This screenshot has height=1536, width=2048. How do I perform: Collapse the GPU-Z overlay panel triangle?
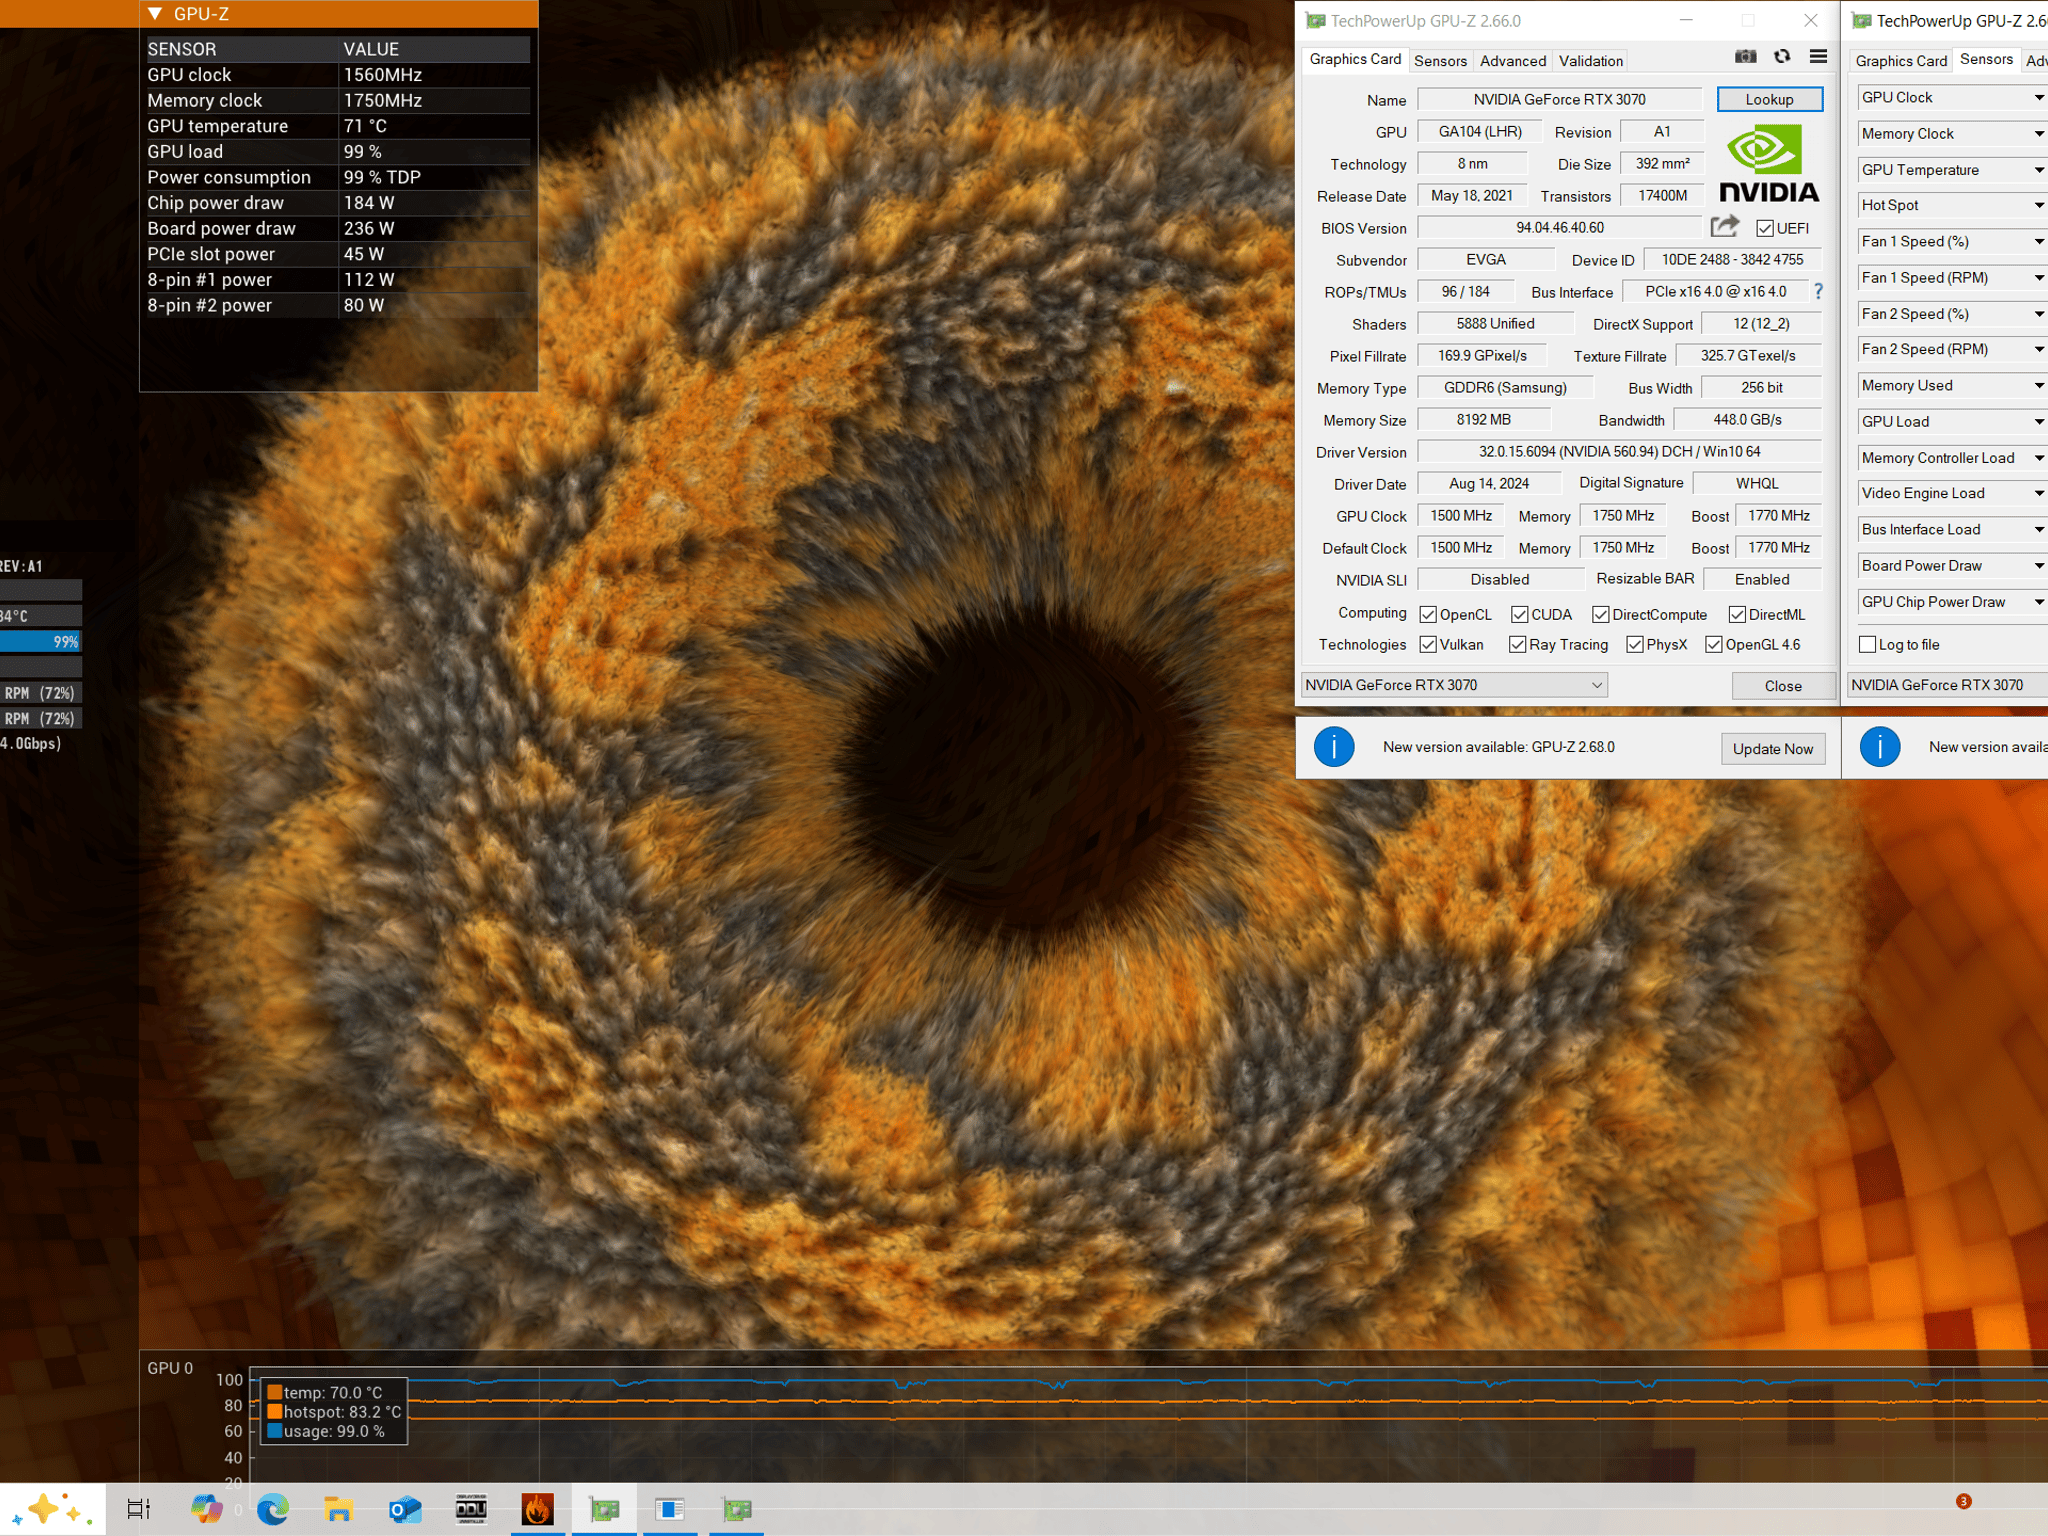pyautogui.click(x=155, y=14)
